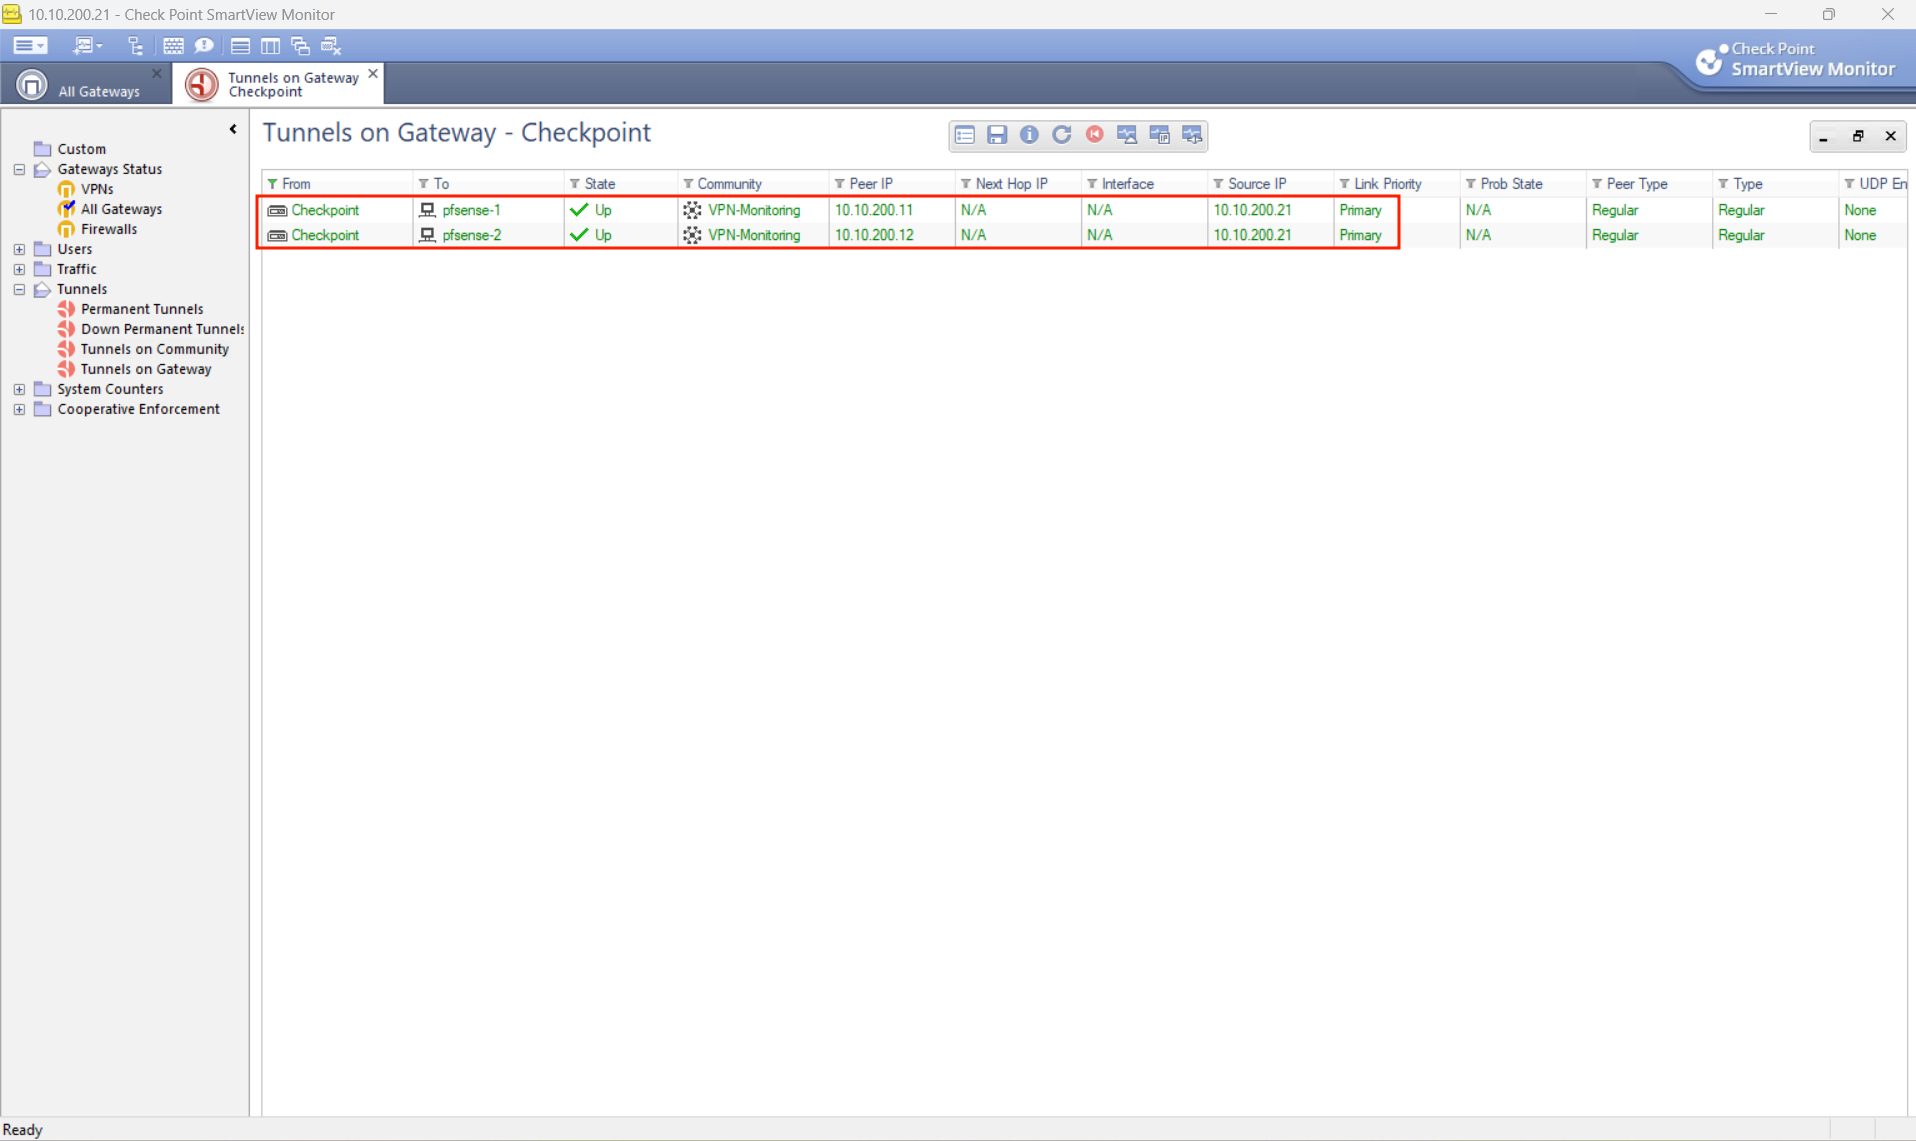This screenshot has height=1141, width=1916.
Task: Click the Ready status bar text
Action: 23,1130
